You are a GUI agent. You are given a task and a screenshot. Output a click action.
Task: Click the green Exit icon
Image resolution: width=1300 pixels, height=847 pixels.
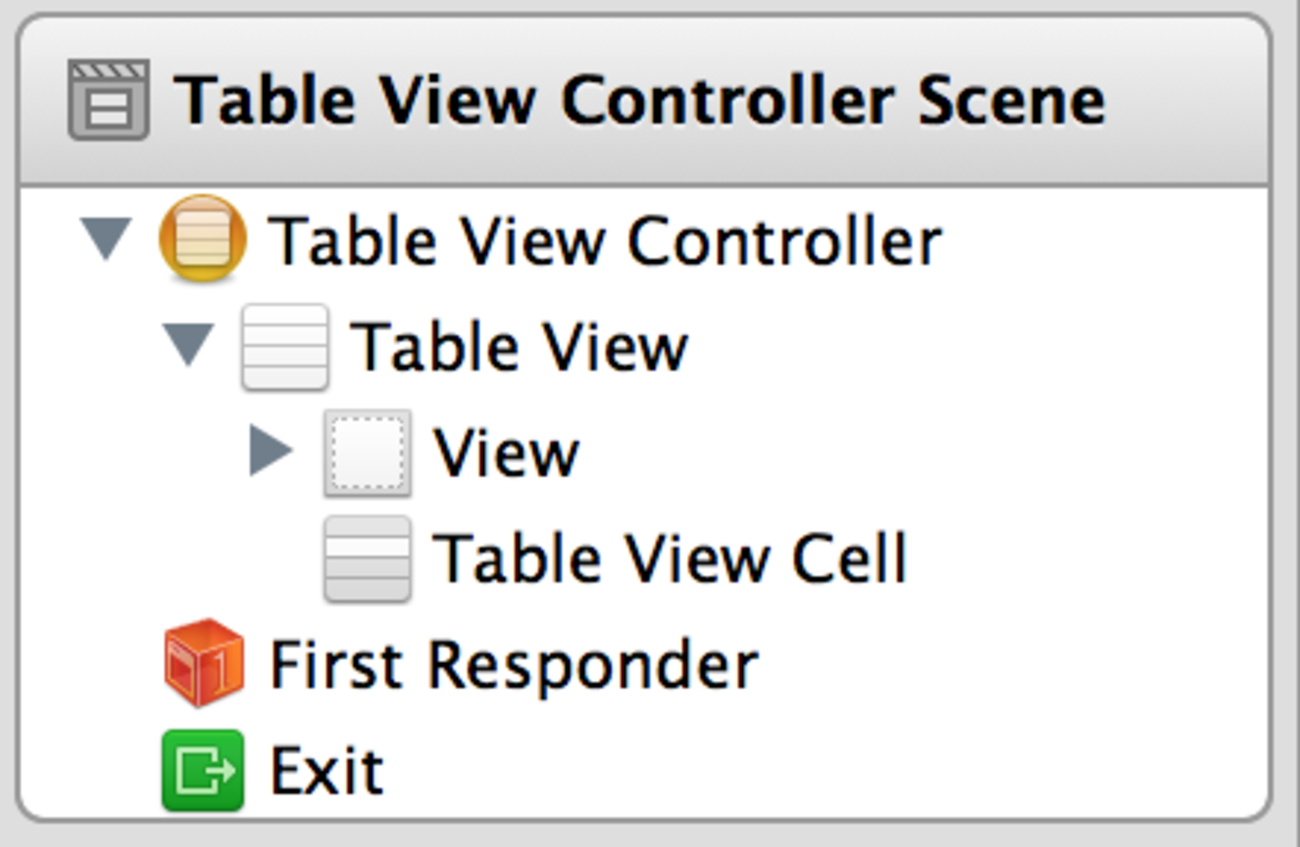click(203, 770)
